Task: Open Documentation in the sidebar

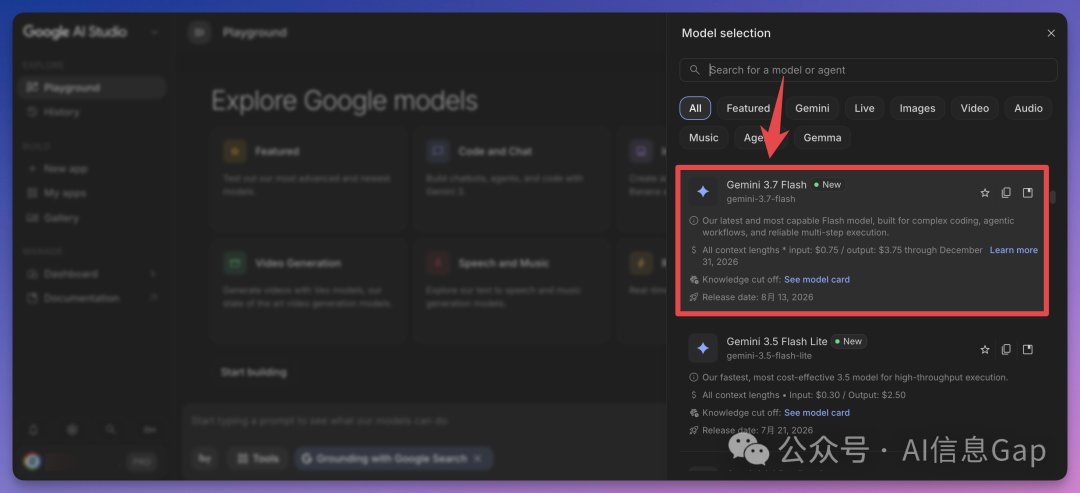Action: pyautogui.click(x=93, y=298)
